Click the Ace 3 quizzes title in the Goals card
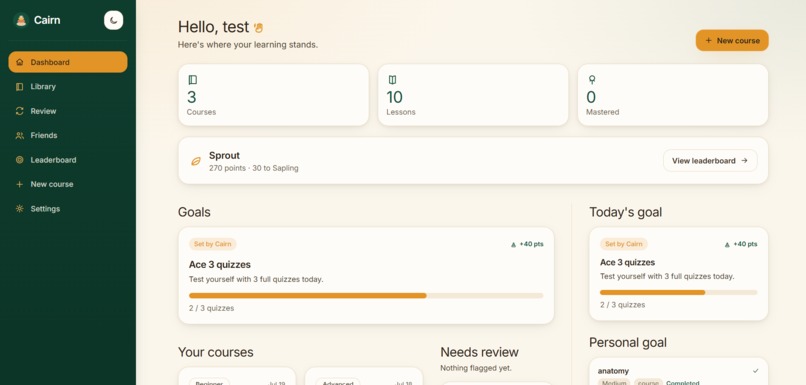Screen dimensions: 806x385 tap(219, 265)
